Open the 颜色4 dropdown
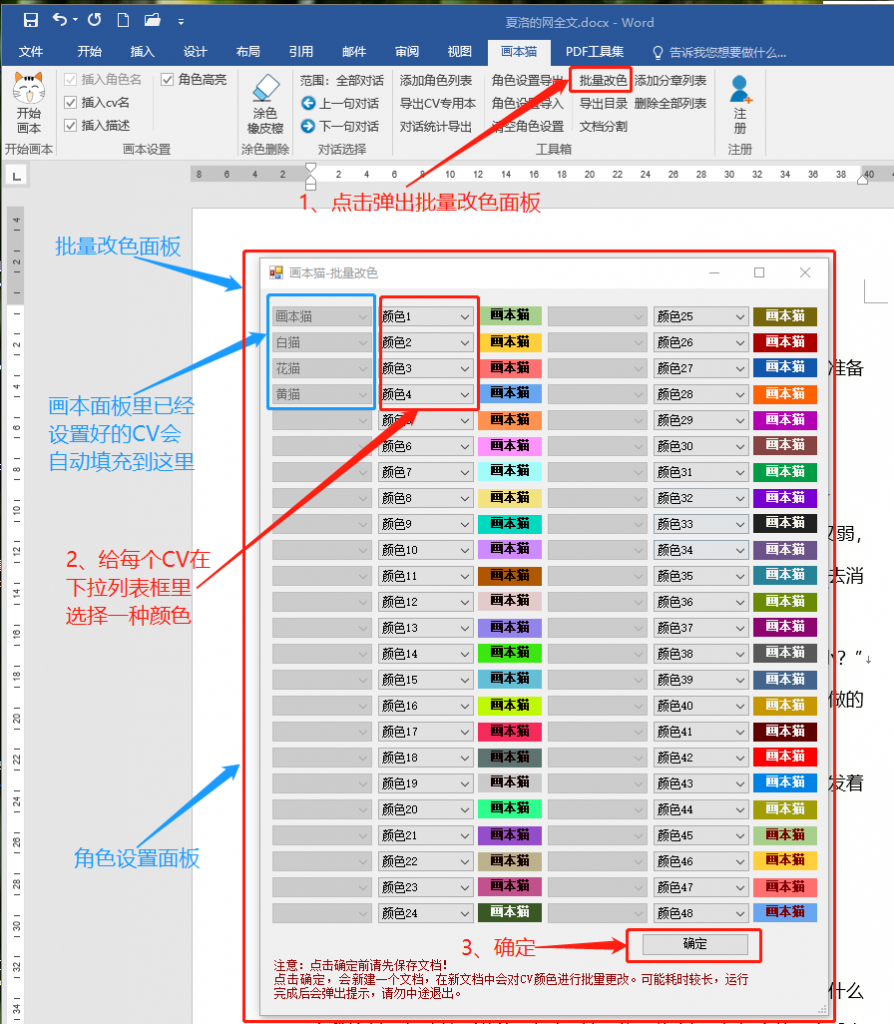This screenshot has width=894, height=1024. (x=426, y=394)
